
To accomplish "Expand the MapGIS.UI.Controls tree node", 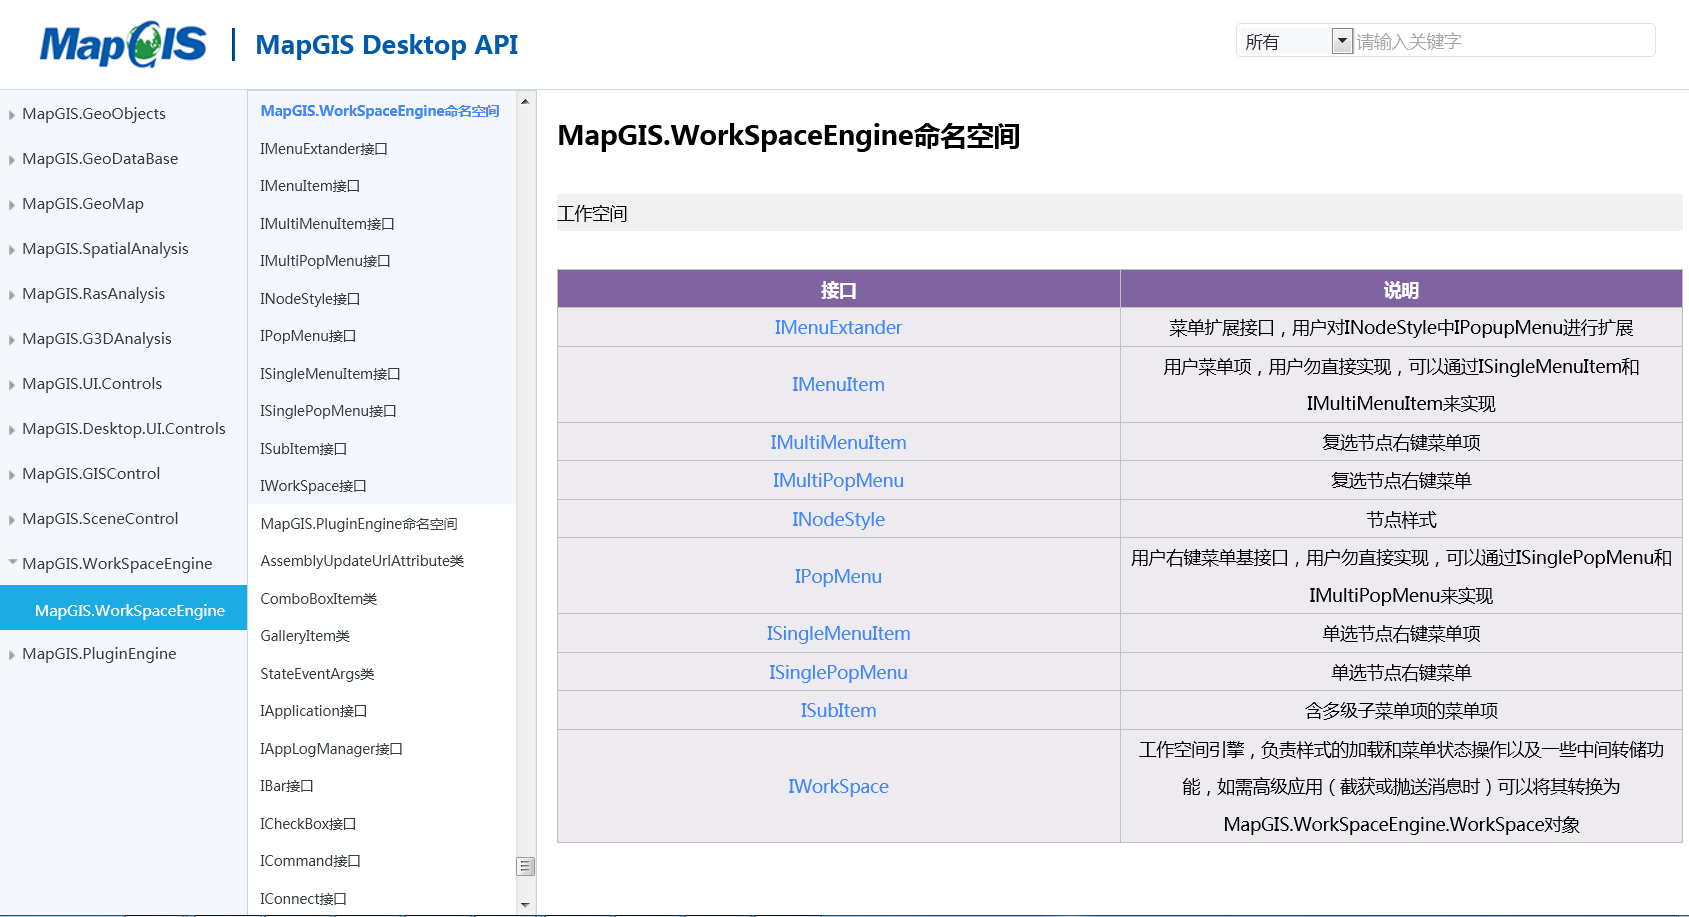I will click(12, 384).
